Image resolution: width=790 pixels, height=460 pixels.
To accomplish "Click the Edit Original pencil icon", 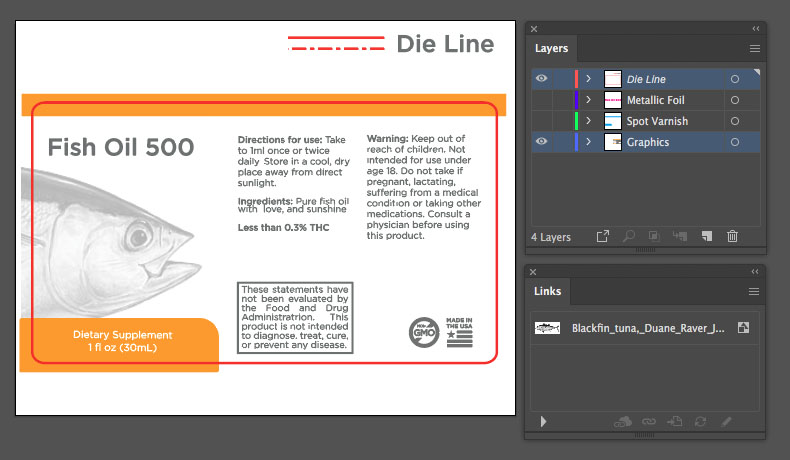I will click(726, 421).
